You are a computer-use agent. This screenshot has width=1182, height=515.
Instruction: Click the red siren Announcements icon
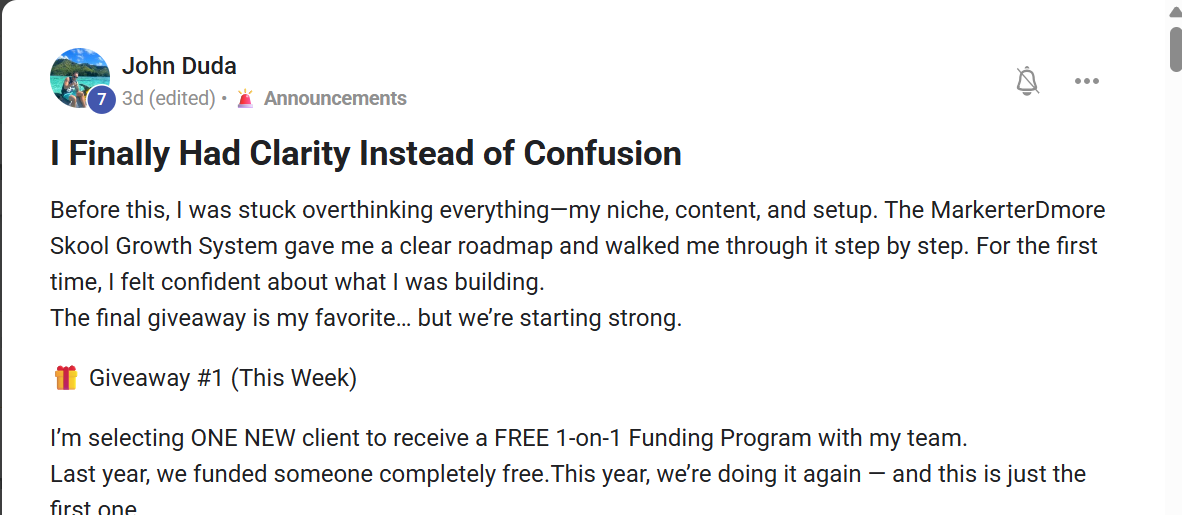tap(245, 98)
